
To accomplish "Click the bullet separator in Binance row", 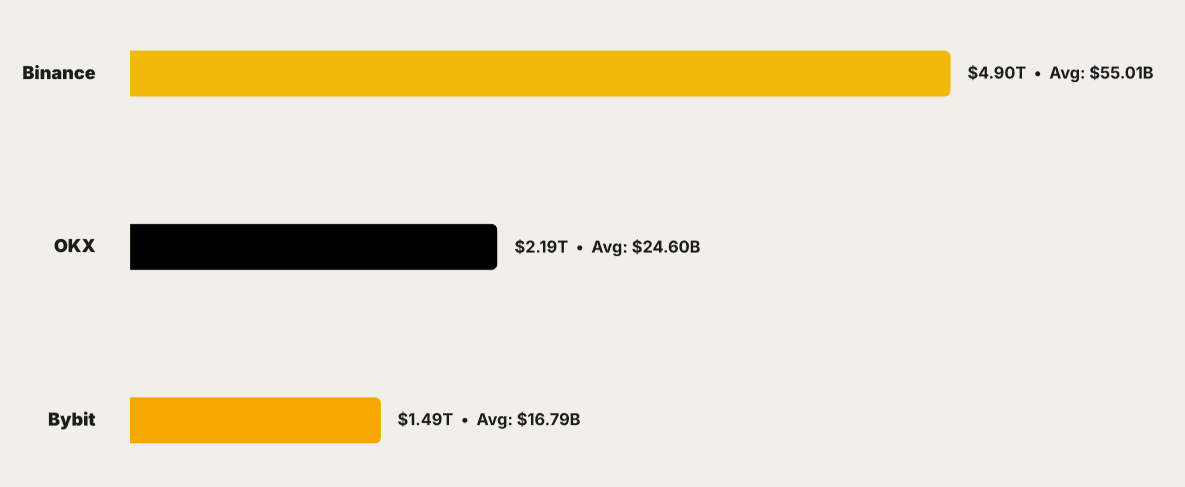I will pyautogui.click(x=1037, y=74).
